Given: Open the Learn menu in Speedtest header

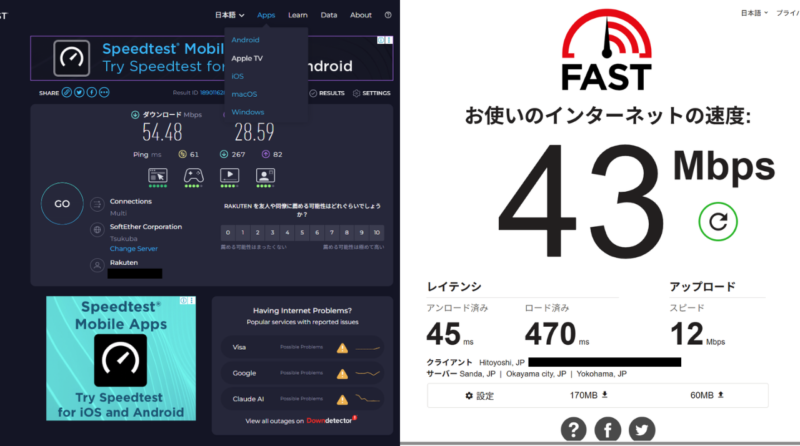Looking at the screenshot, I should pyautogui.click(x=297, y=15).
